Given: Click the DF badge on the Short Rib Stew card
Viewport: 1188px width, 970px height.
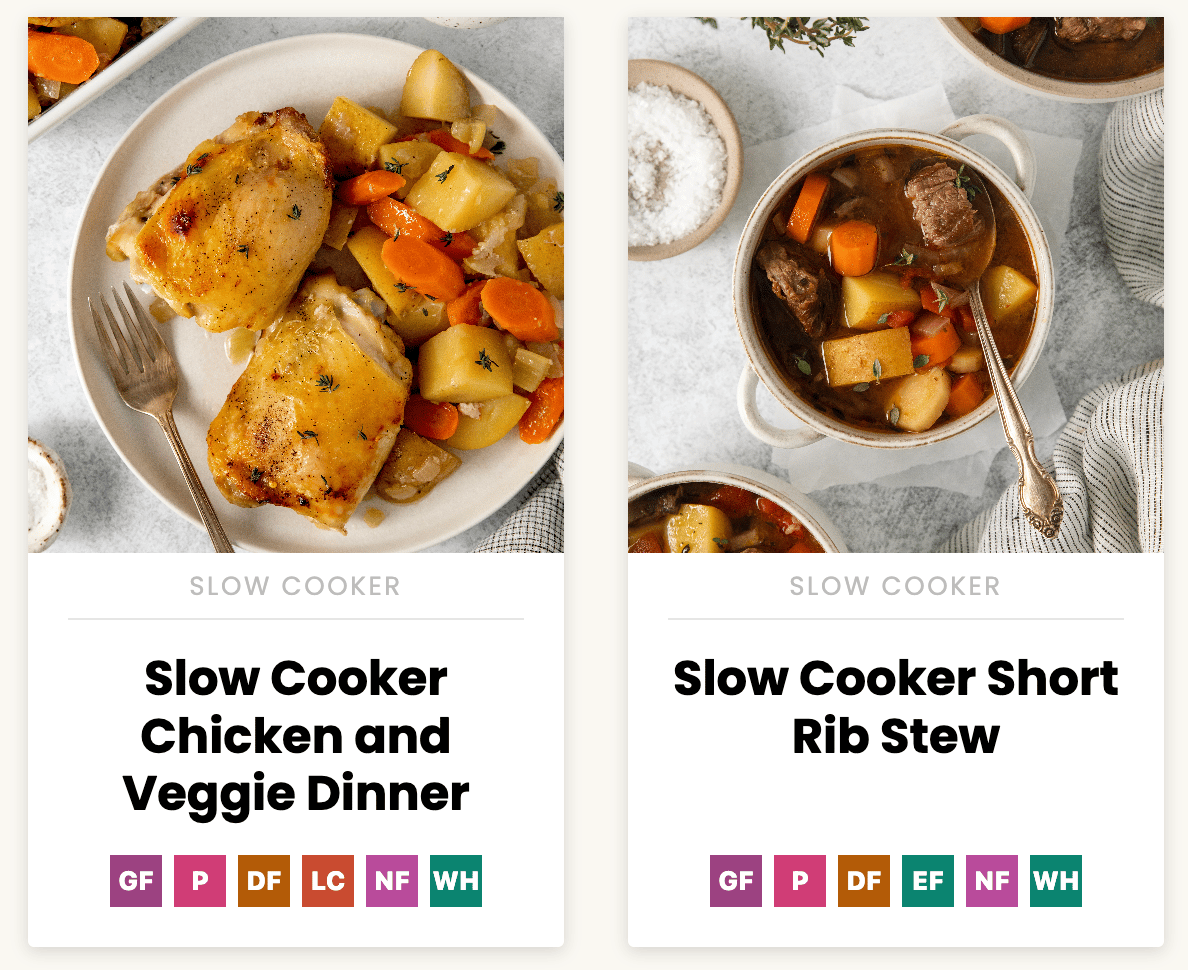Looking at the screenshot, I should pyautogui.click(x=864, y=881).
